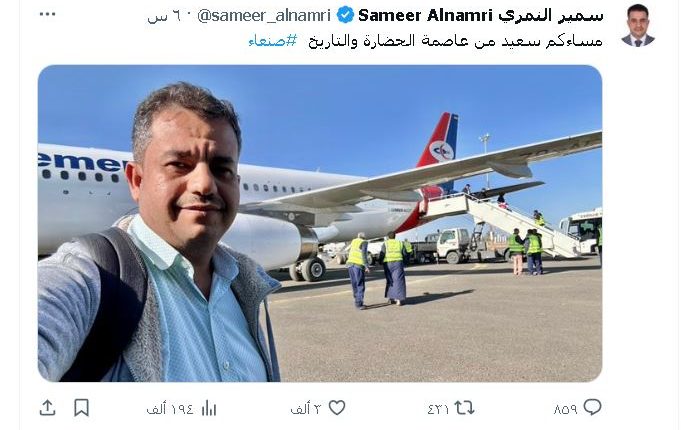Viewport: 681px width, 430px height.
Task: Click the share/upload arrow icon
Action: click(x=47, y=408)
